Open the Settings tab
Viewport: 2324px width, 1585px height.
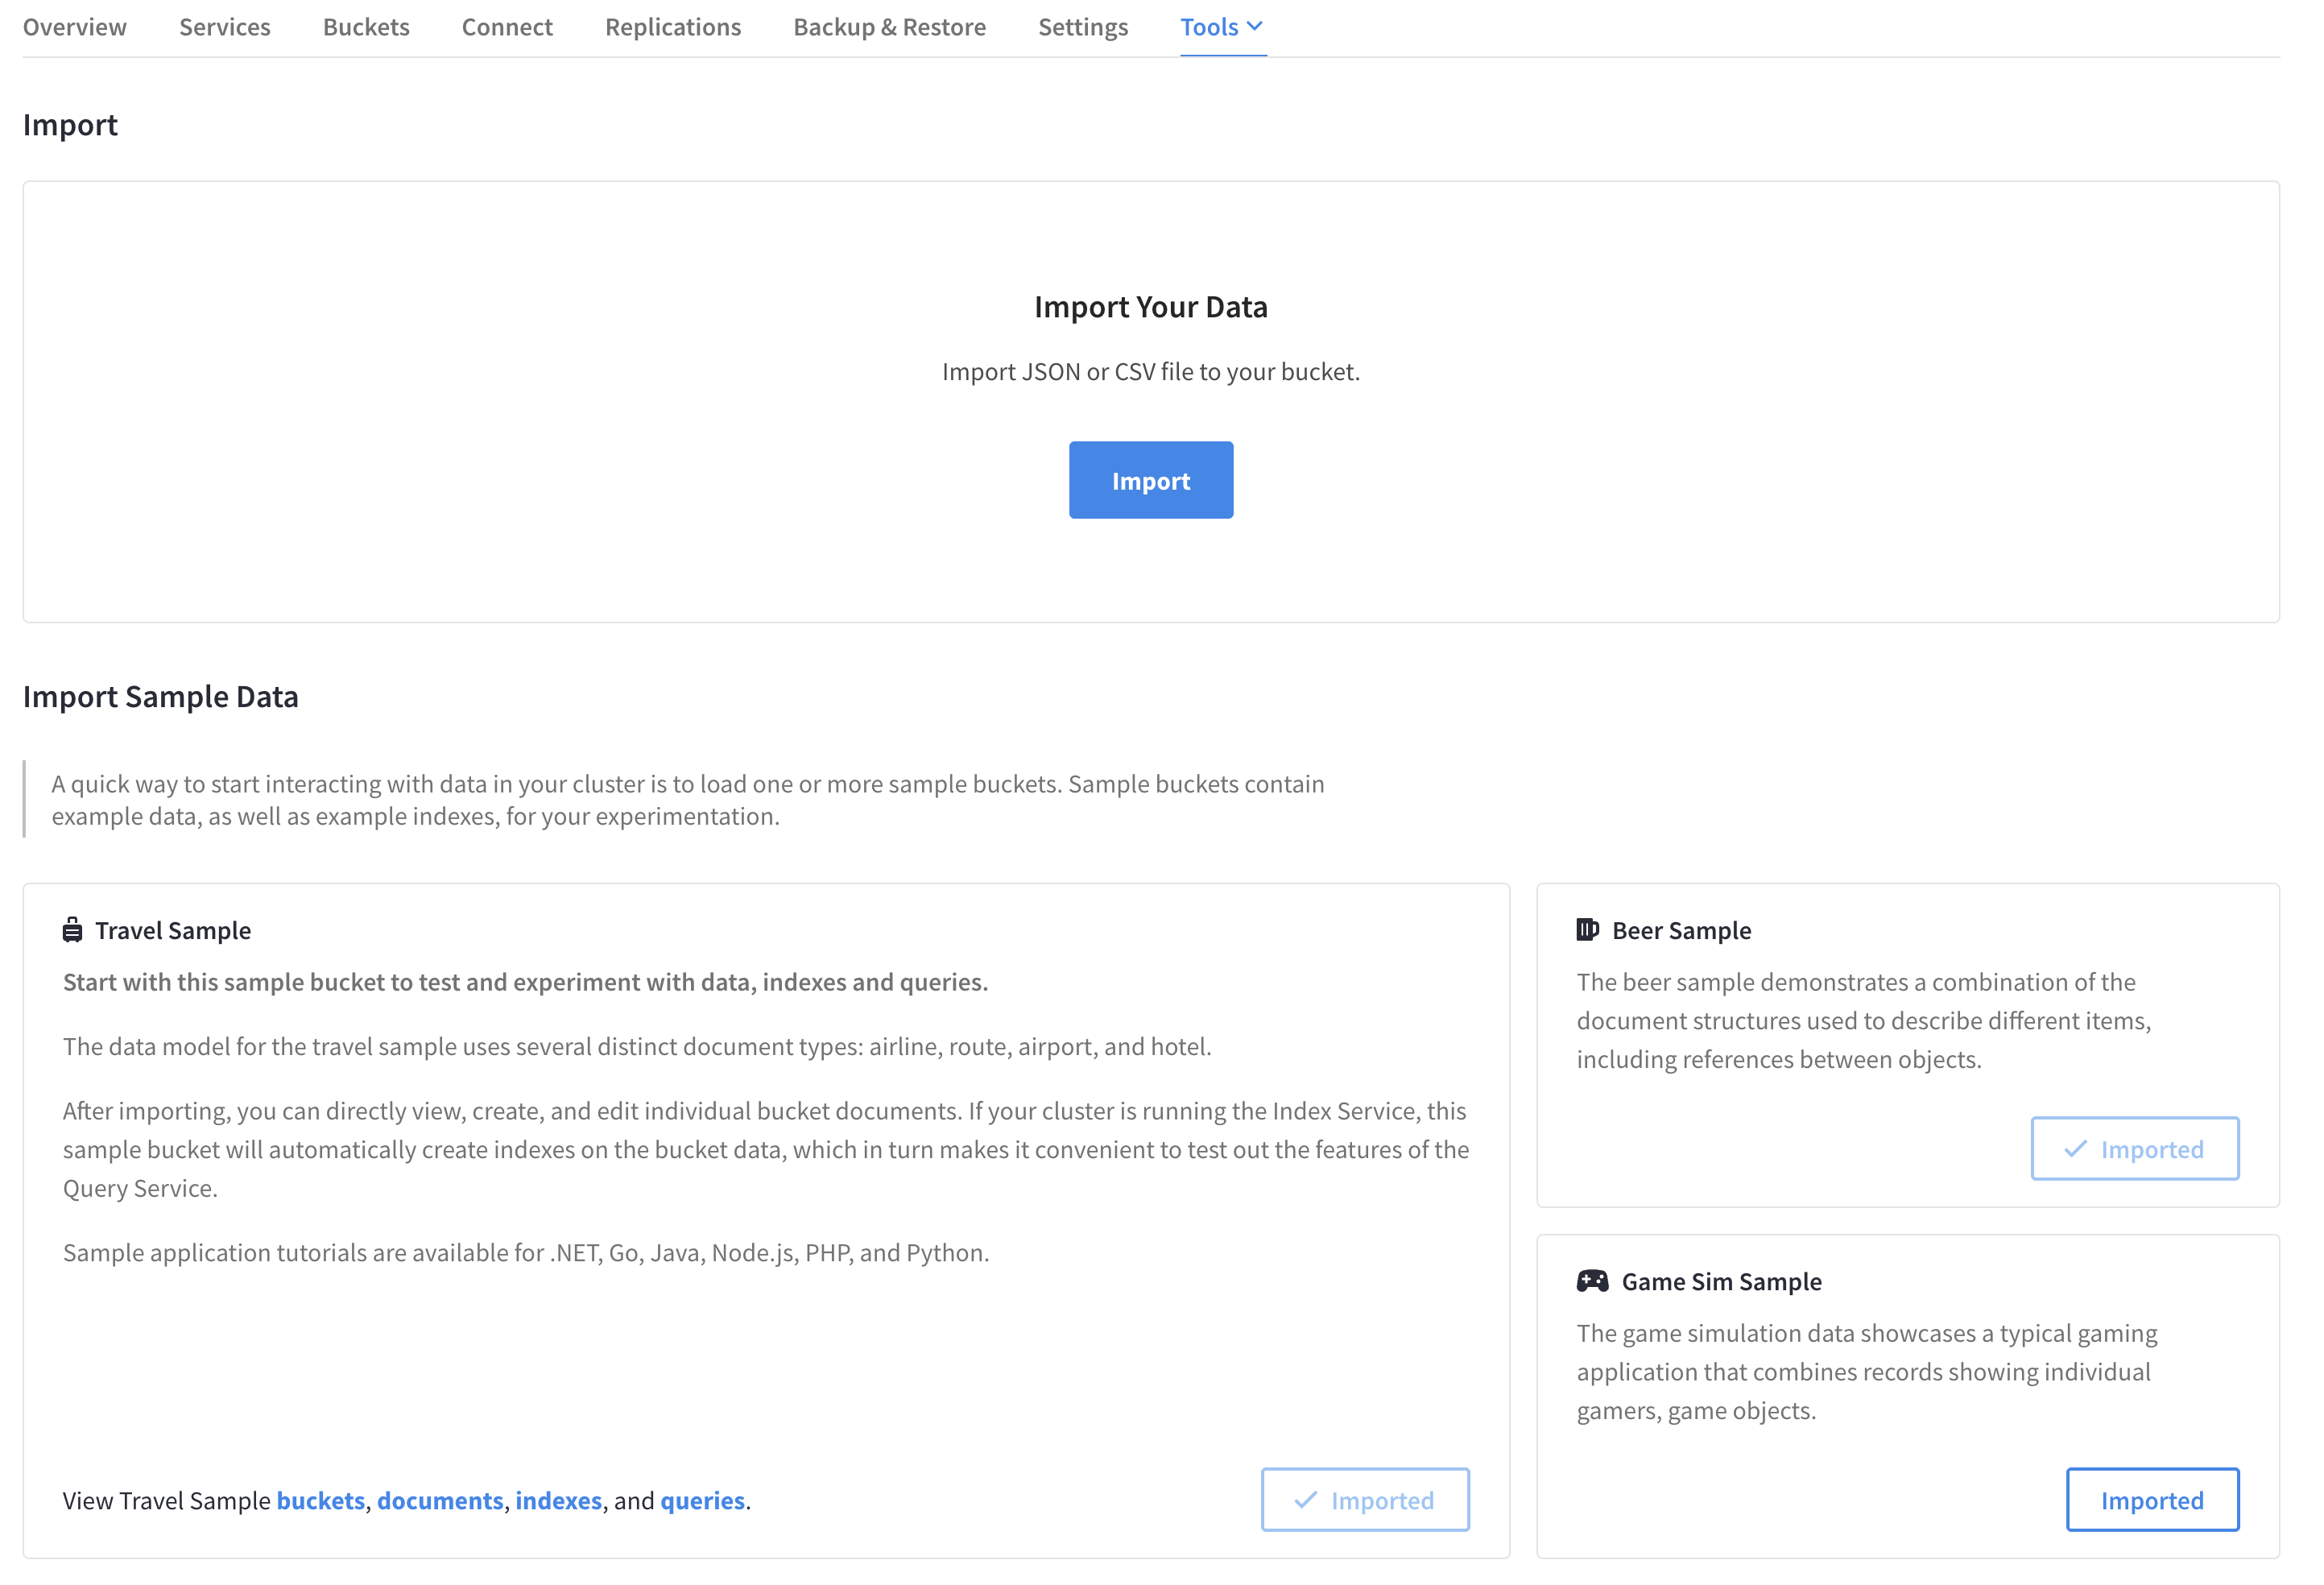[x=1082, y=27]
